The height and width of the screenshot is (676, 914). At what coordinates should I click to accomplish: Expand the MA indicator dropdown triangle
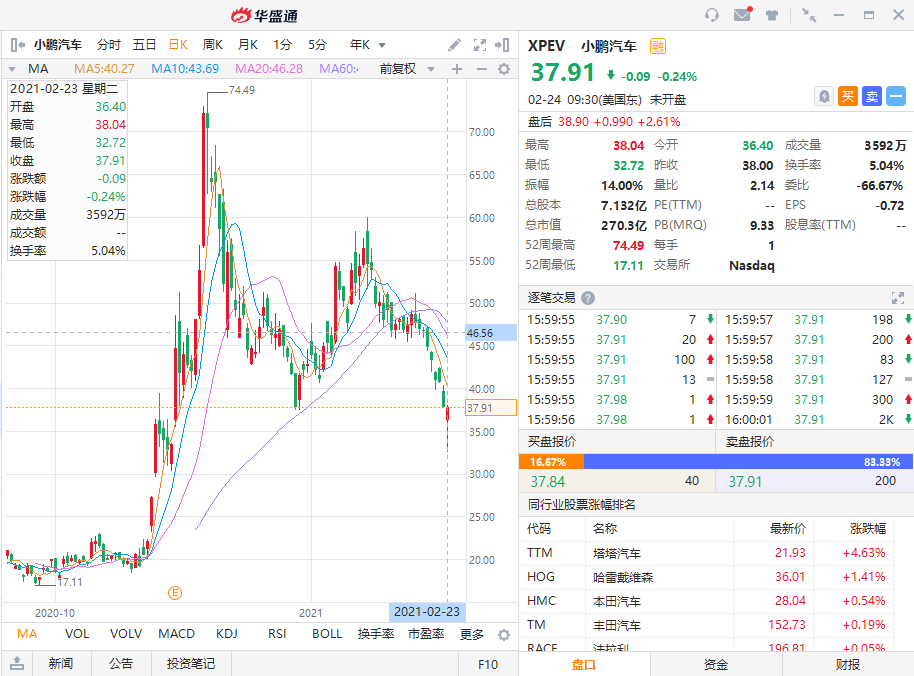[12, 69]
